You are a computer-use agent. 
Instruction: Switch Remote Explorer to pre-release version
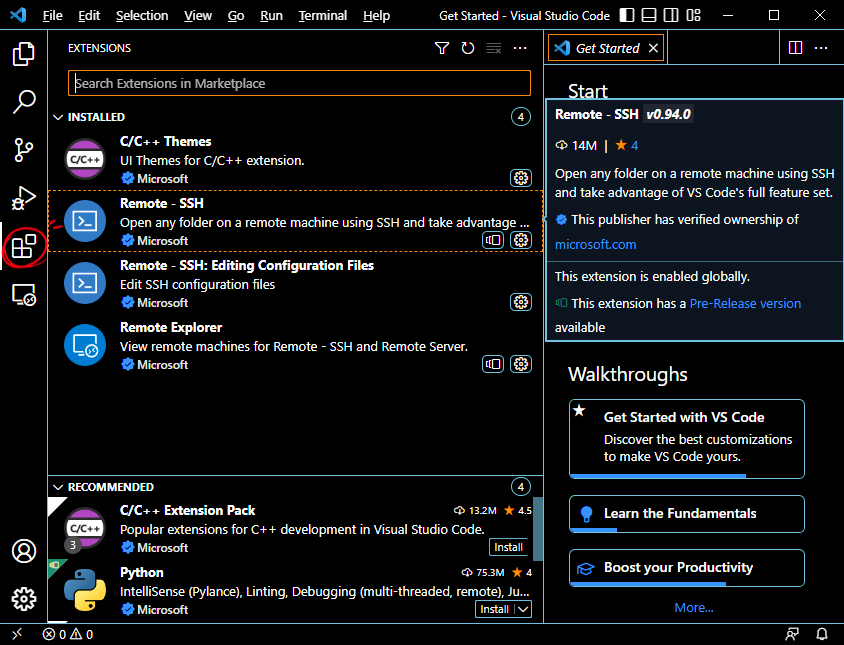[x=493, y=364]
